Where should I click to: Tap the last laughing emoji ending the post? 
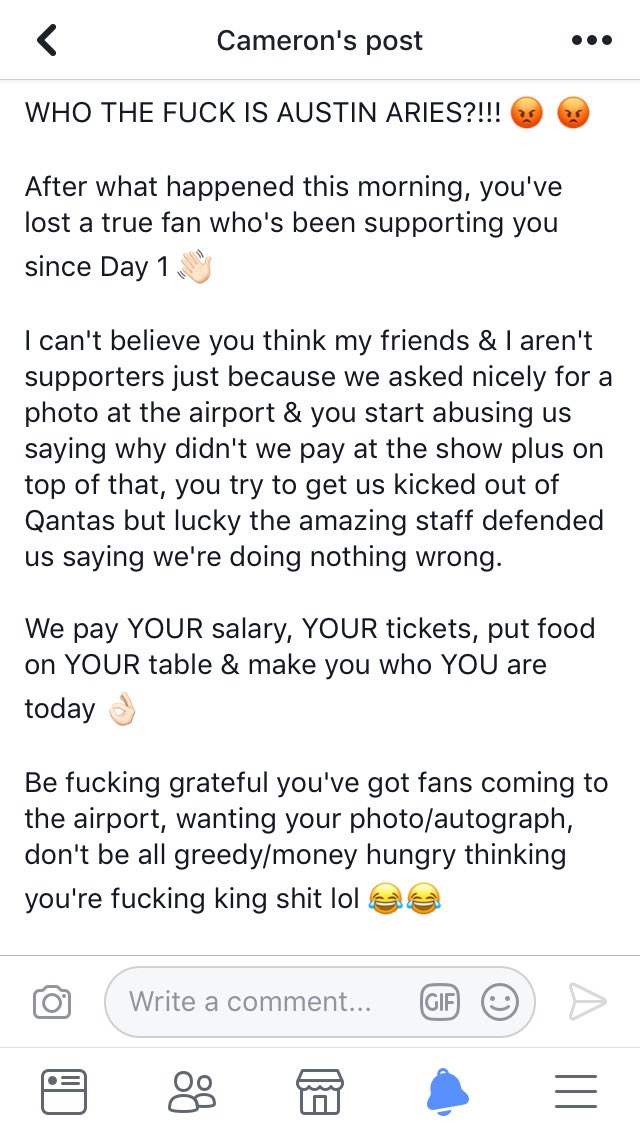(x=423, y=900)
